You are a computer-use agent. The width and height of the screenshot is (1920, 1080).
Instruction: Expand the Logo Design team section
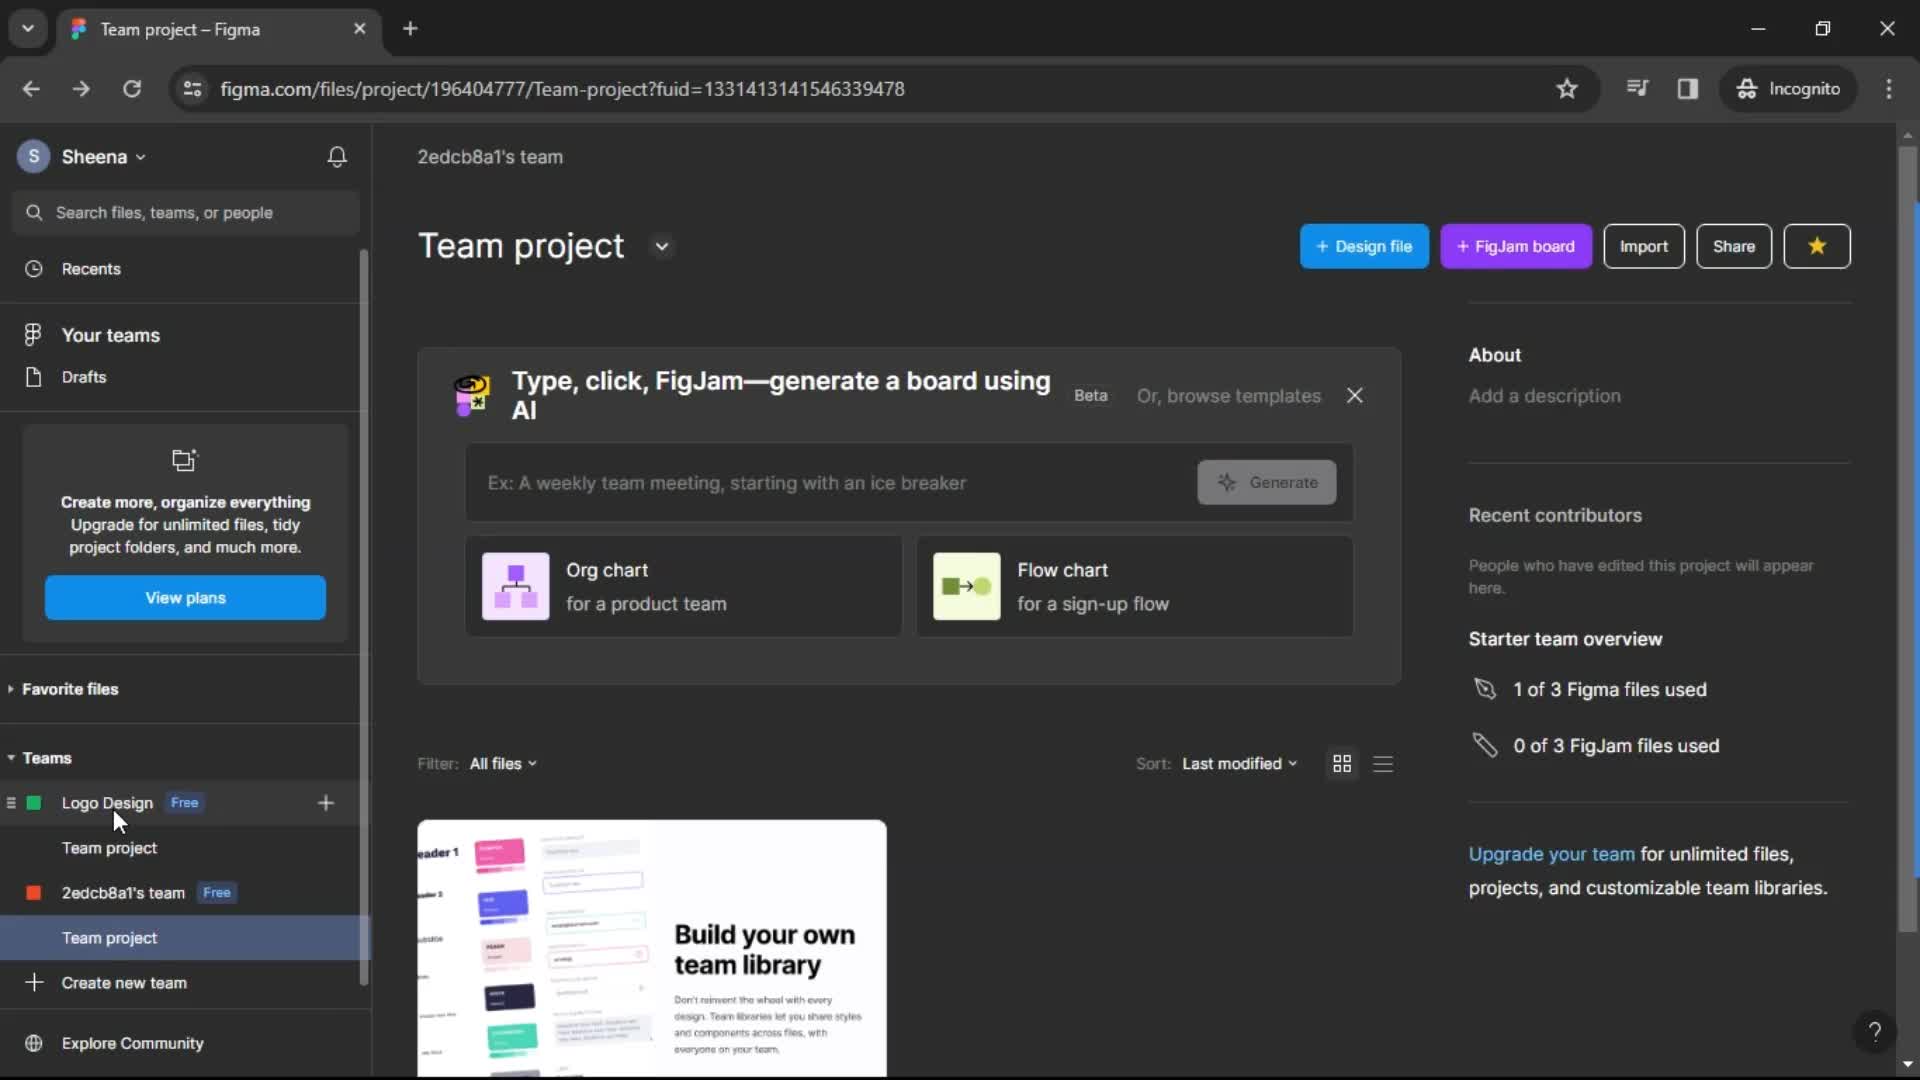tap(9, 802)
